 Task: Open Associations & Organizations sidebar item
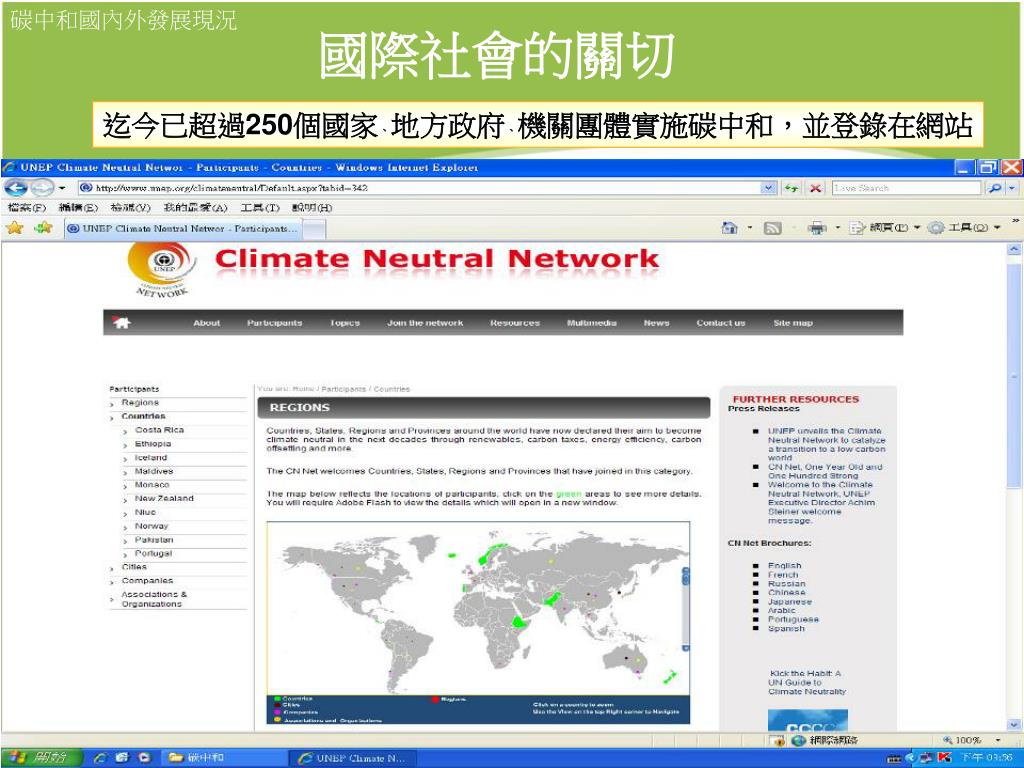tap(154, 599)
